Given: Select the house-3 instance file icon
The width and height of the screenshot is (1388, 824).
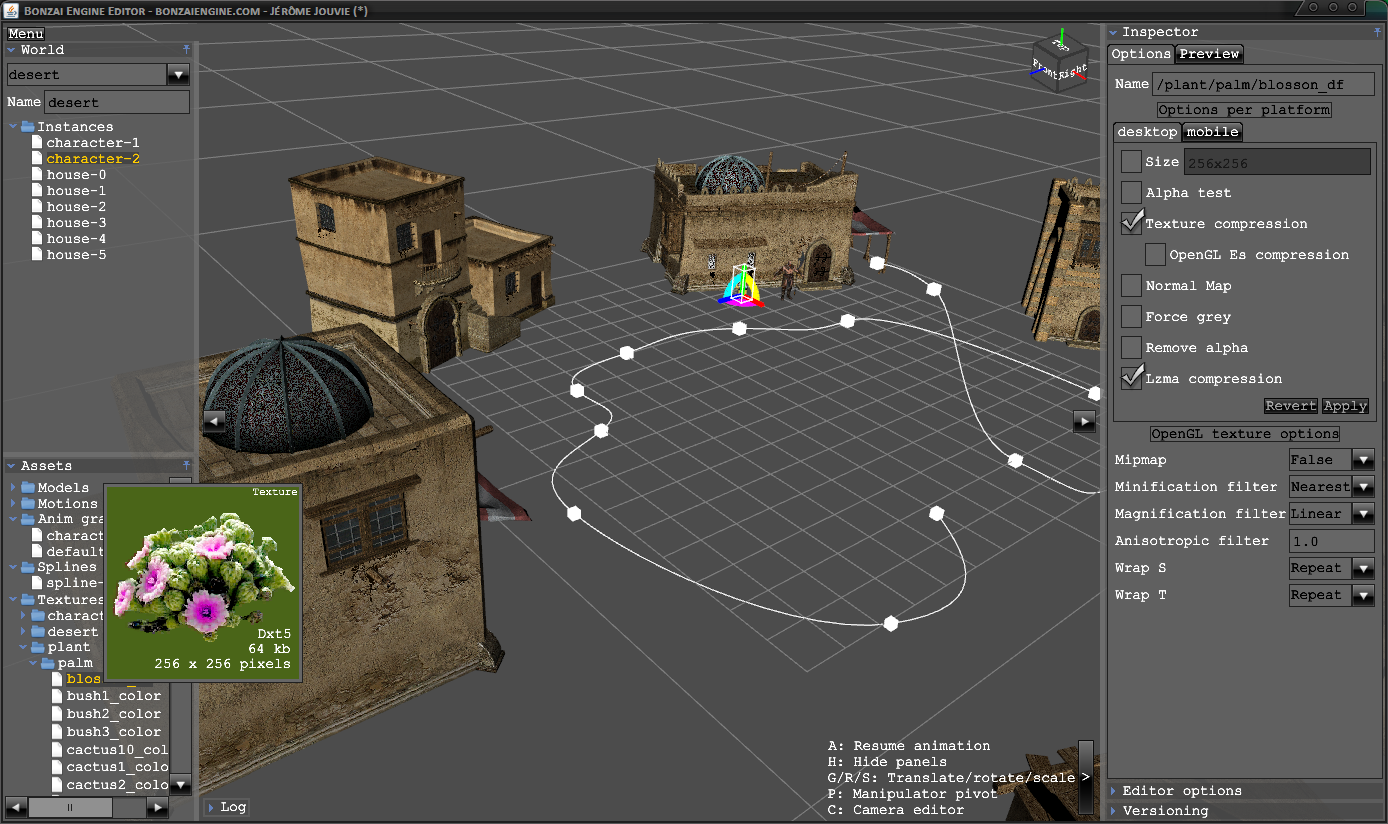Looking at the screenshot, I should point(38,223).
